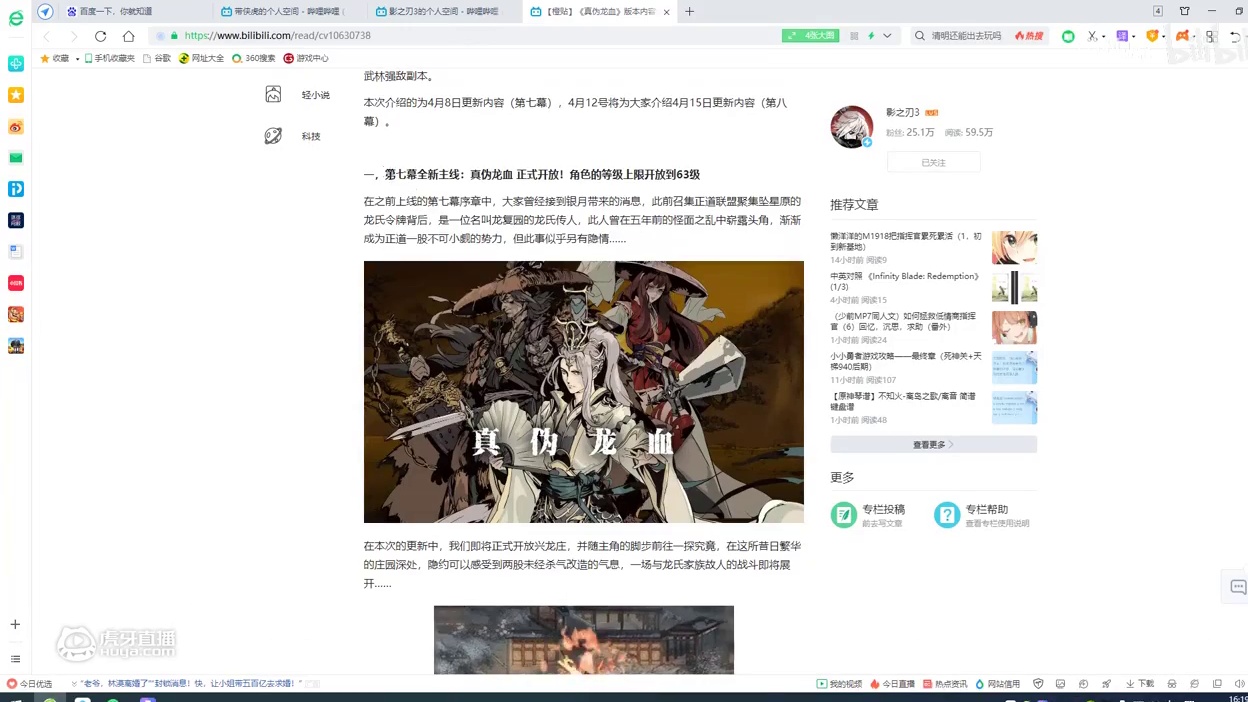This screenshot has width=1248, height=702.
Task: Click the 已关注 follow button
Action: point(933,162)
